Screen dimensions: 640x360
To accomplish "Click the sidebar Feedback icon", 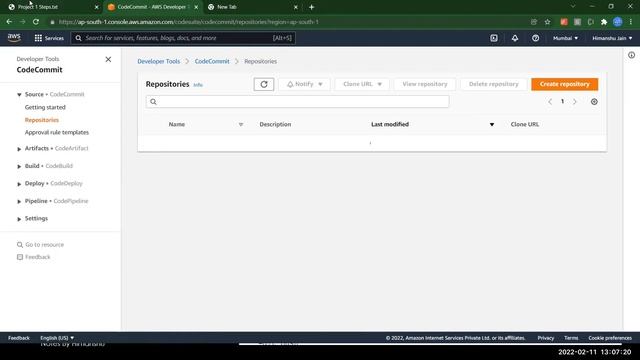I will pyautogui.click(x=20, y=257).
